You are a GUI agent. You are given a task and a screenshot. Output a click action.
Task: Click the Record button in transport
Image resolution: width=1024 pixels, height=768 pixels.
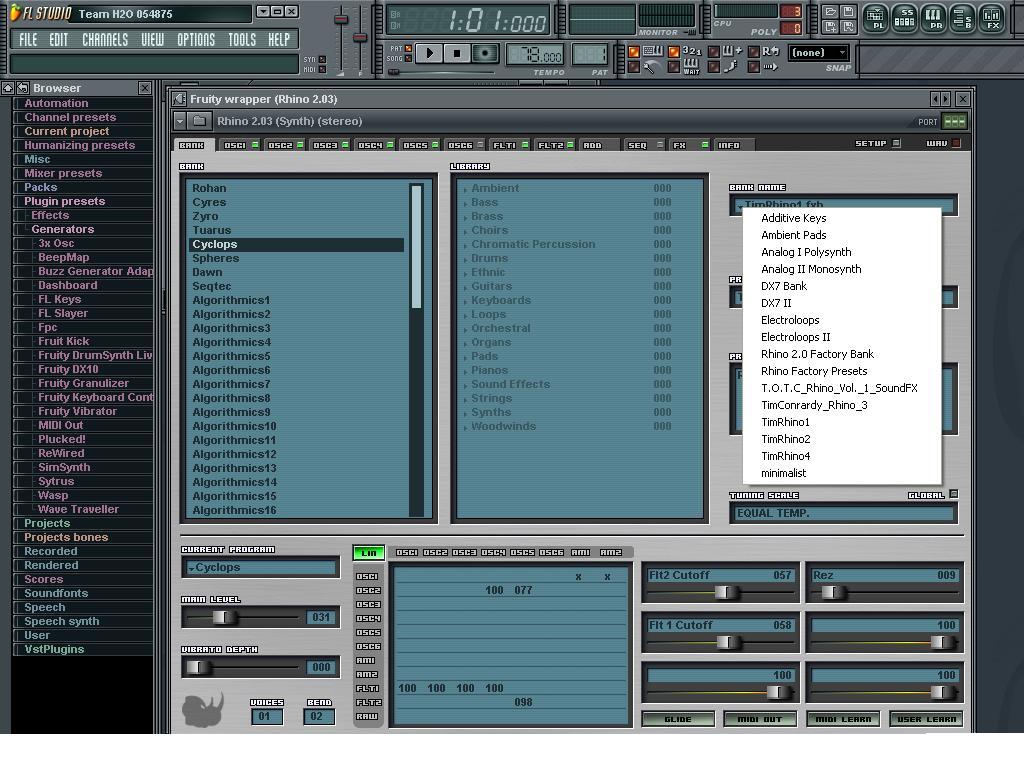pos(486,53)
